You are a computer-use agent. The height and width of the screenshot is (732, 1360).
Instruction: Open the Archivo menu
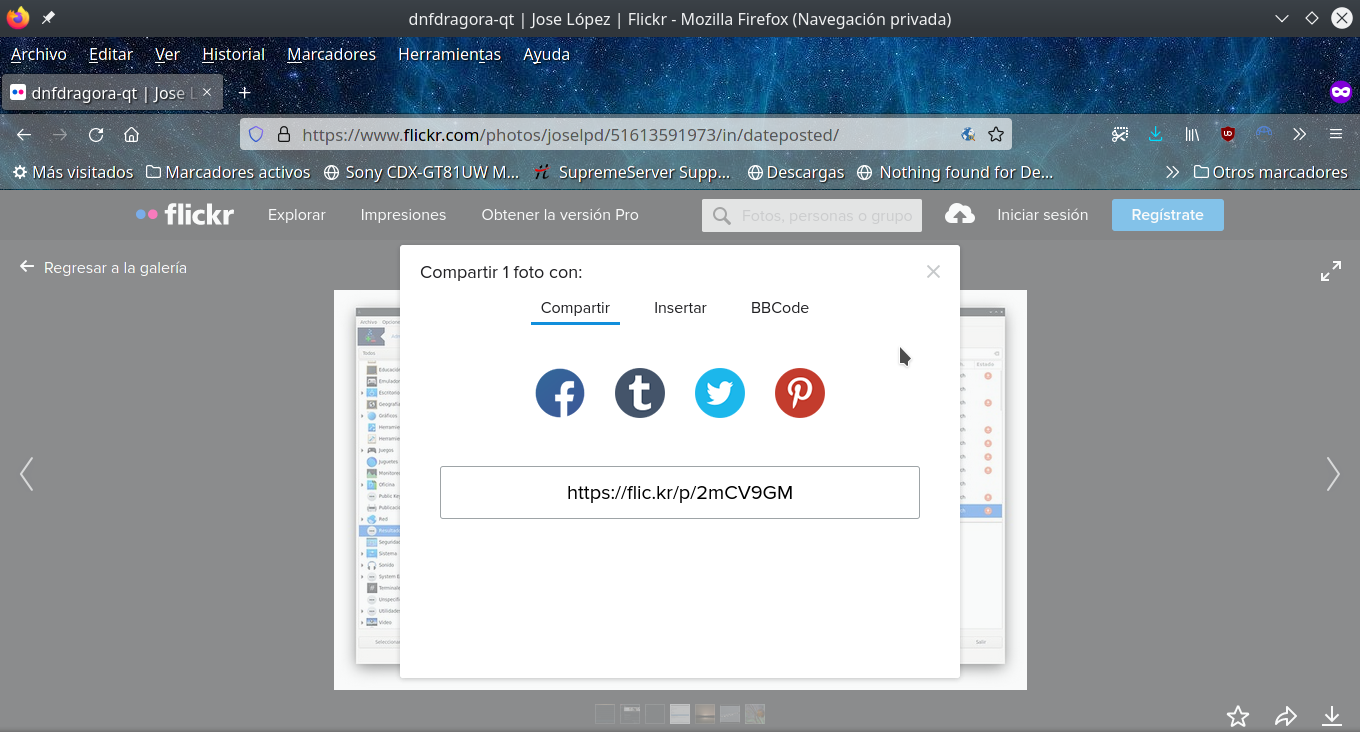pos(39,54)
